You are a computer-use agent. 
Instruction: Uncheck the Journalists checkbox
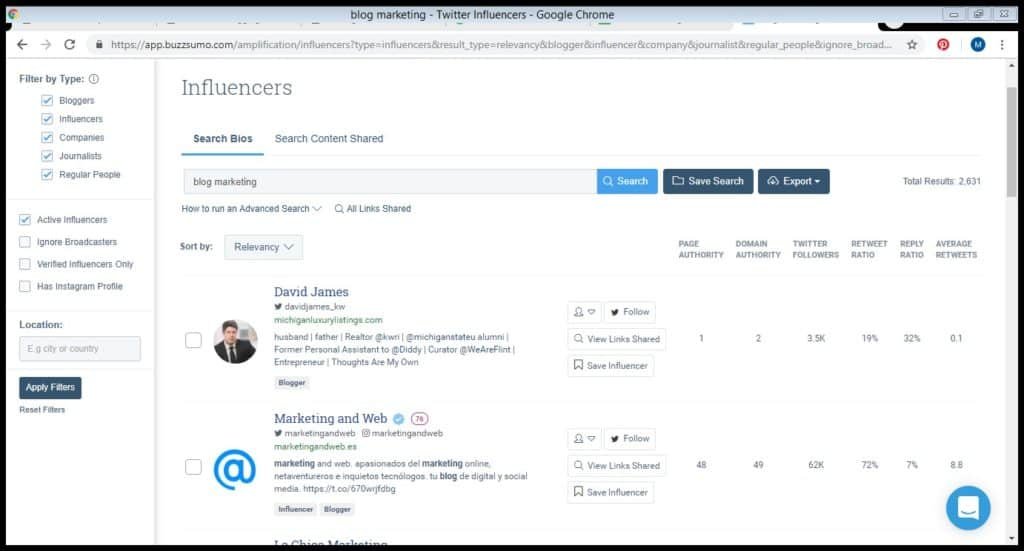pos(47,156)
